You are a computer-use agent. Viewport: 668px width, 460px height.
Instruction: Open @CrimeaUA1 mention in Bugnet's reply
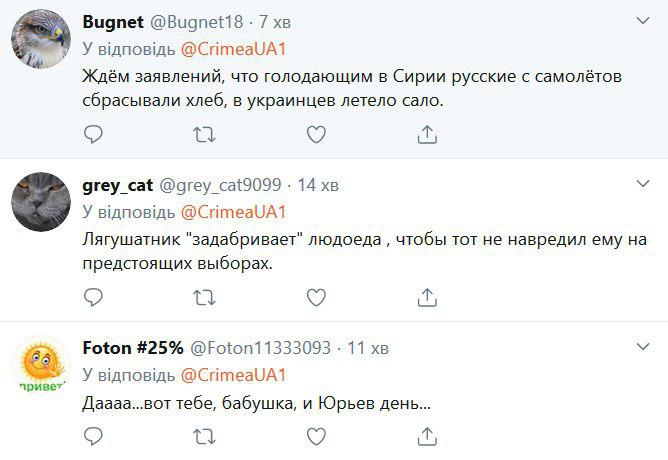click(233, 48)
